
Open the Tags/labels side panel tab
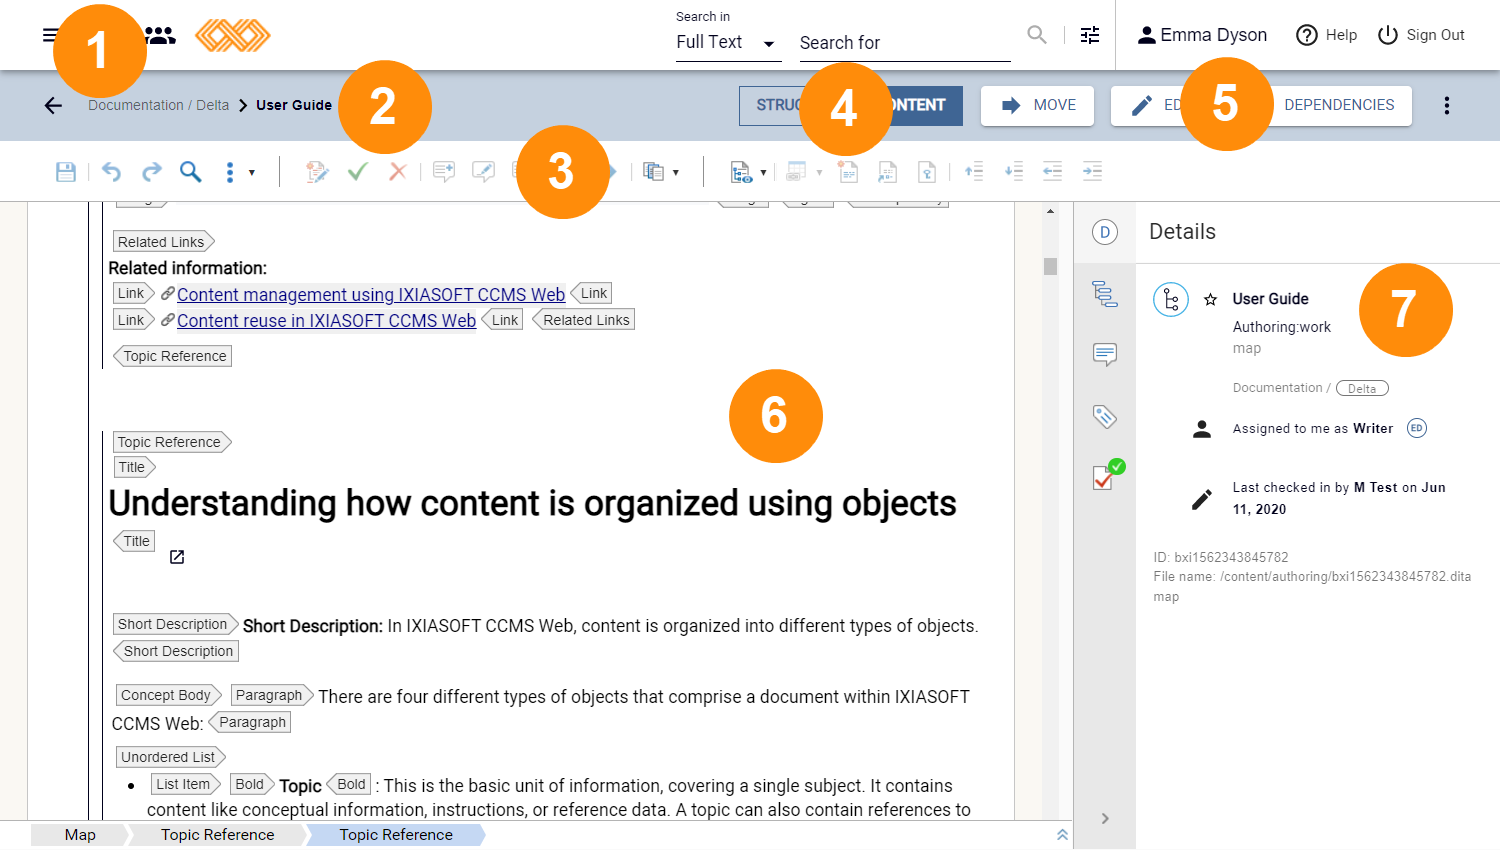(1105, 416)
